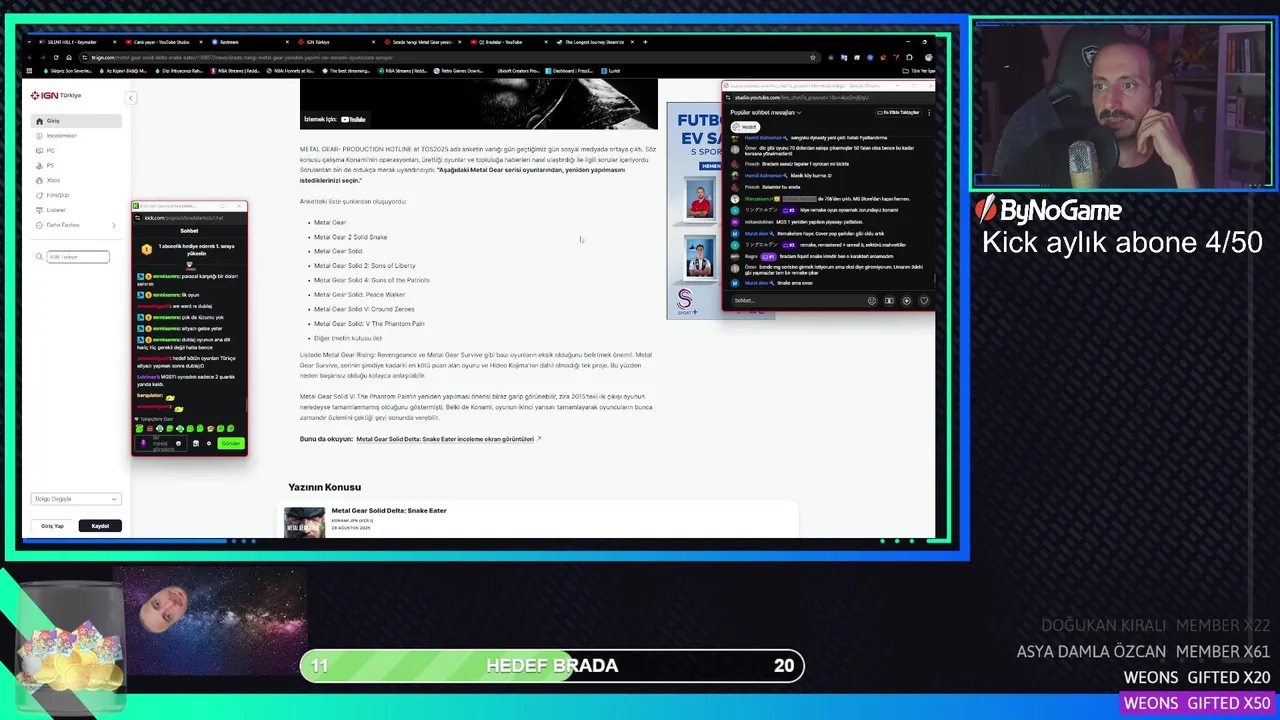This screenshot has height=720, width=1280.
Task: Reload page with browser refresh icon
Action: coord(56,57)
